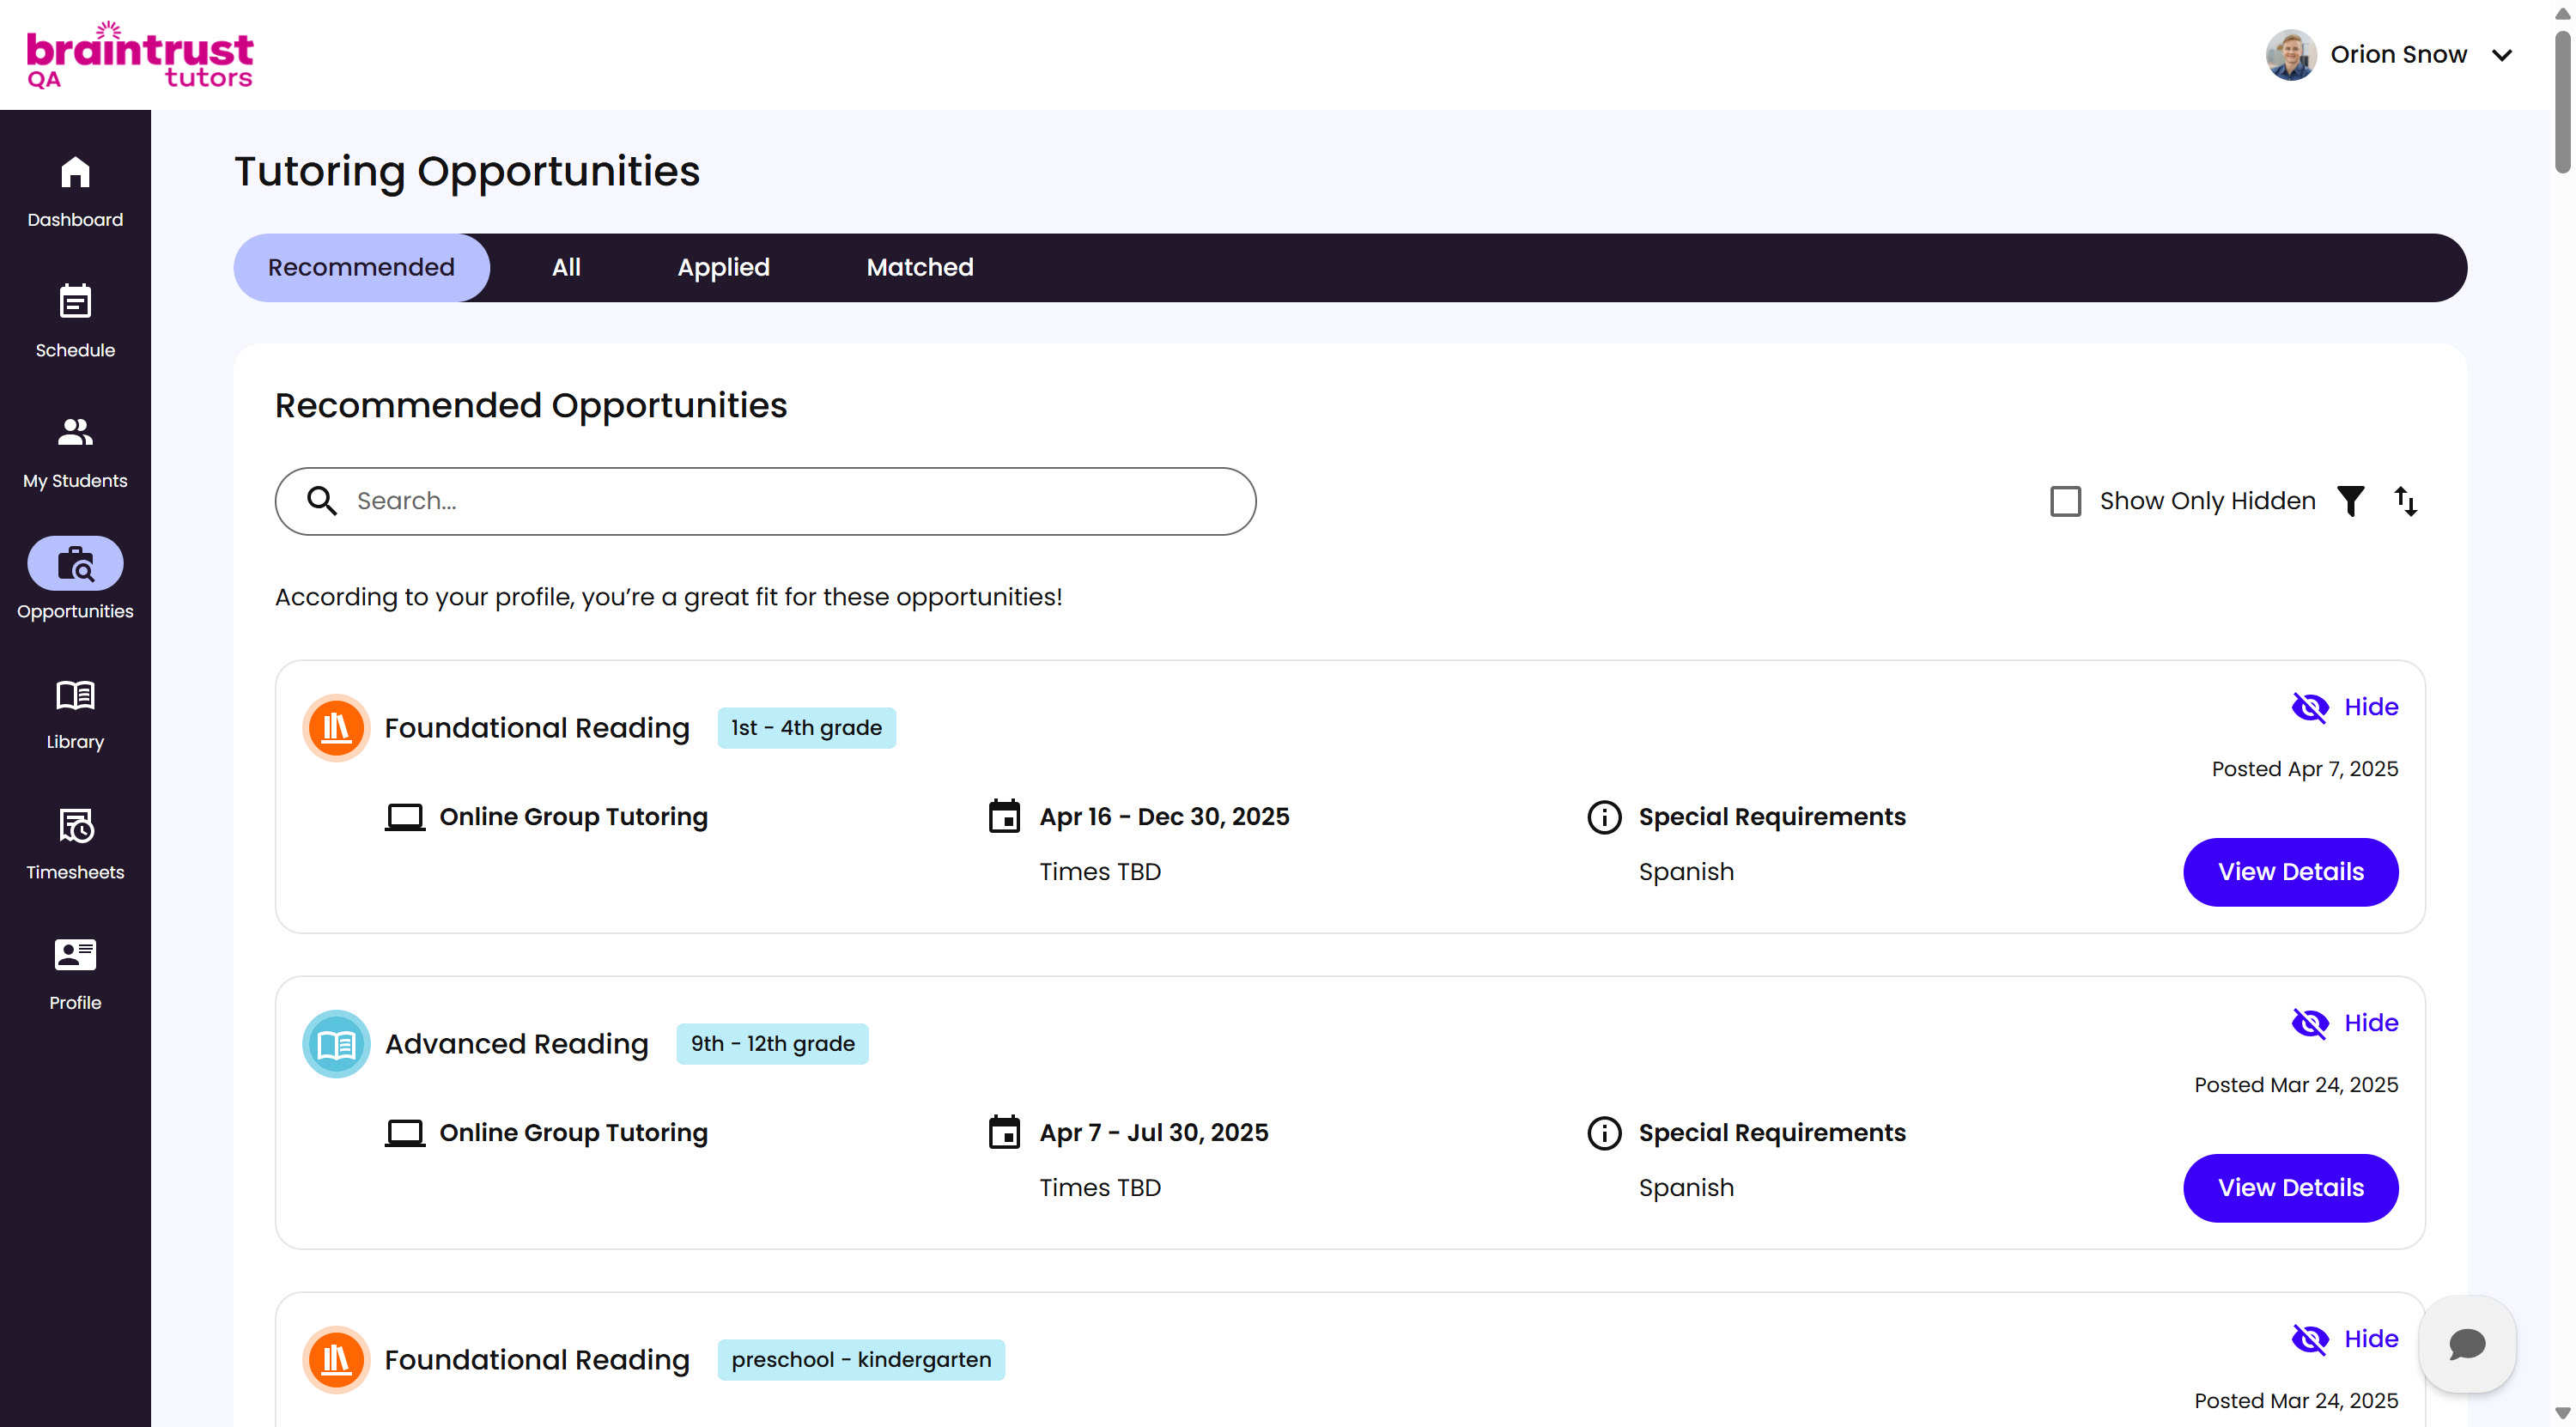Click Apr 16 - Dec 30, 2025 date range

click(1164, 817)
